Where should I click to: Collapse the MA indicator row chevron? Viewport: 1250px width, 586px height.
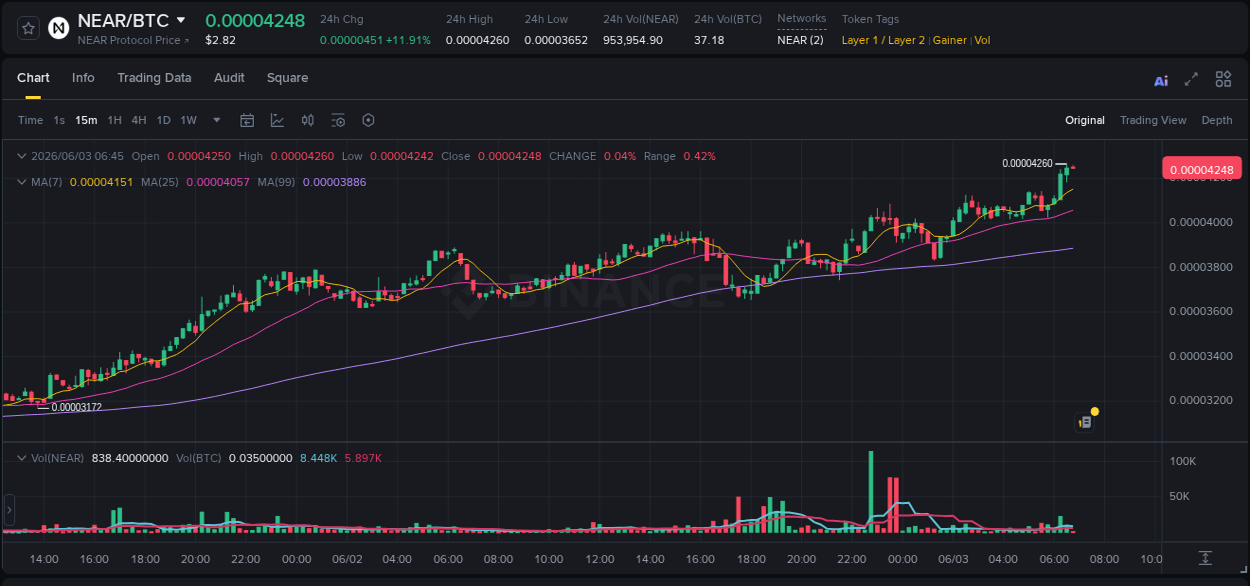pyautogui.click(x=21, y=182)
